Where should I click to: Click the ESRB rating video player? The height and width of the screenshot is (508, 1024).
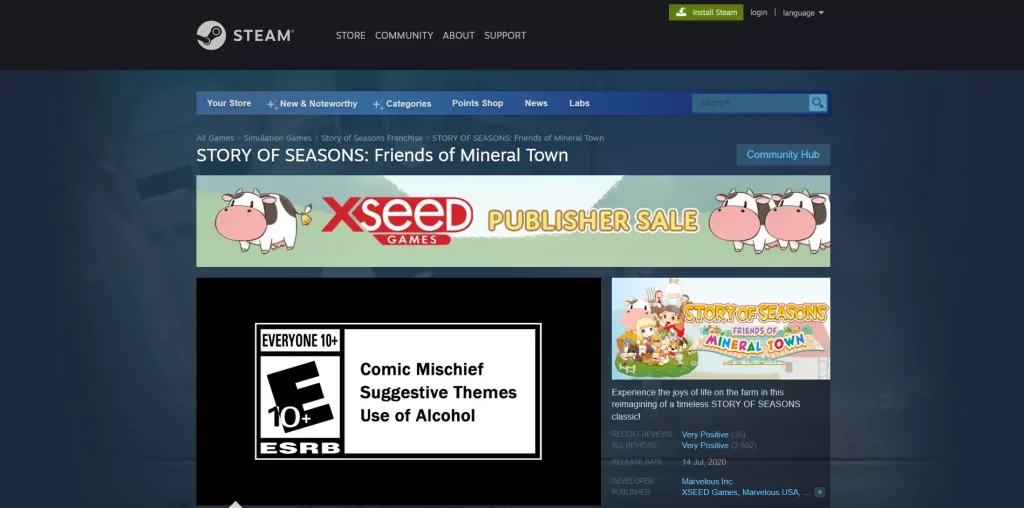coord(398,391)
